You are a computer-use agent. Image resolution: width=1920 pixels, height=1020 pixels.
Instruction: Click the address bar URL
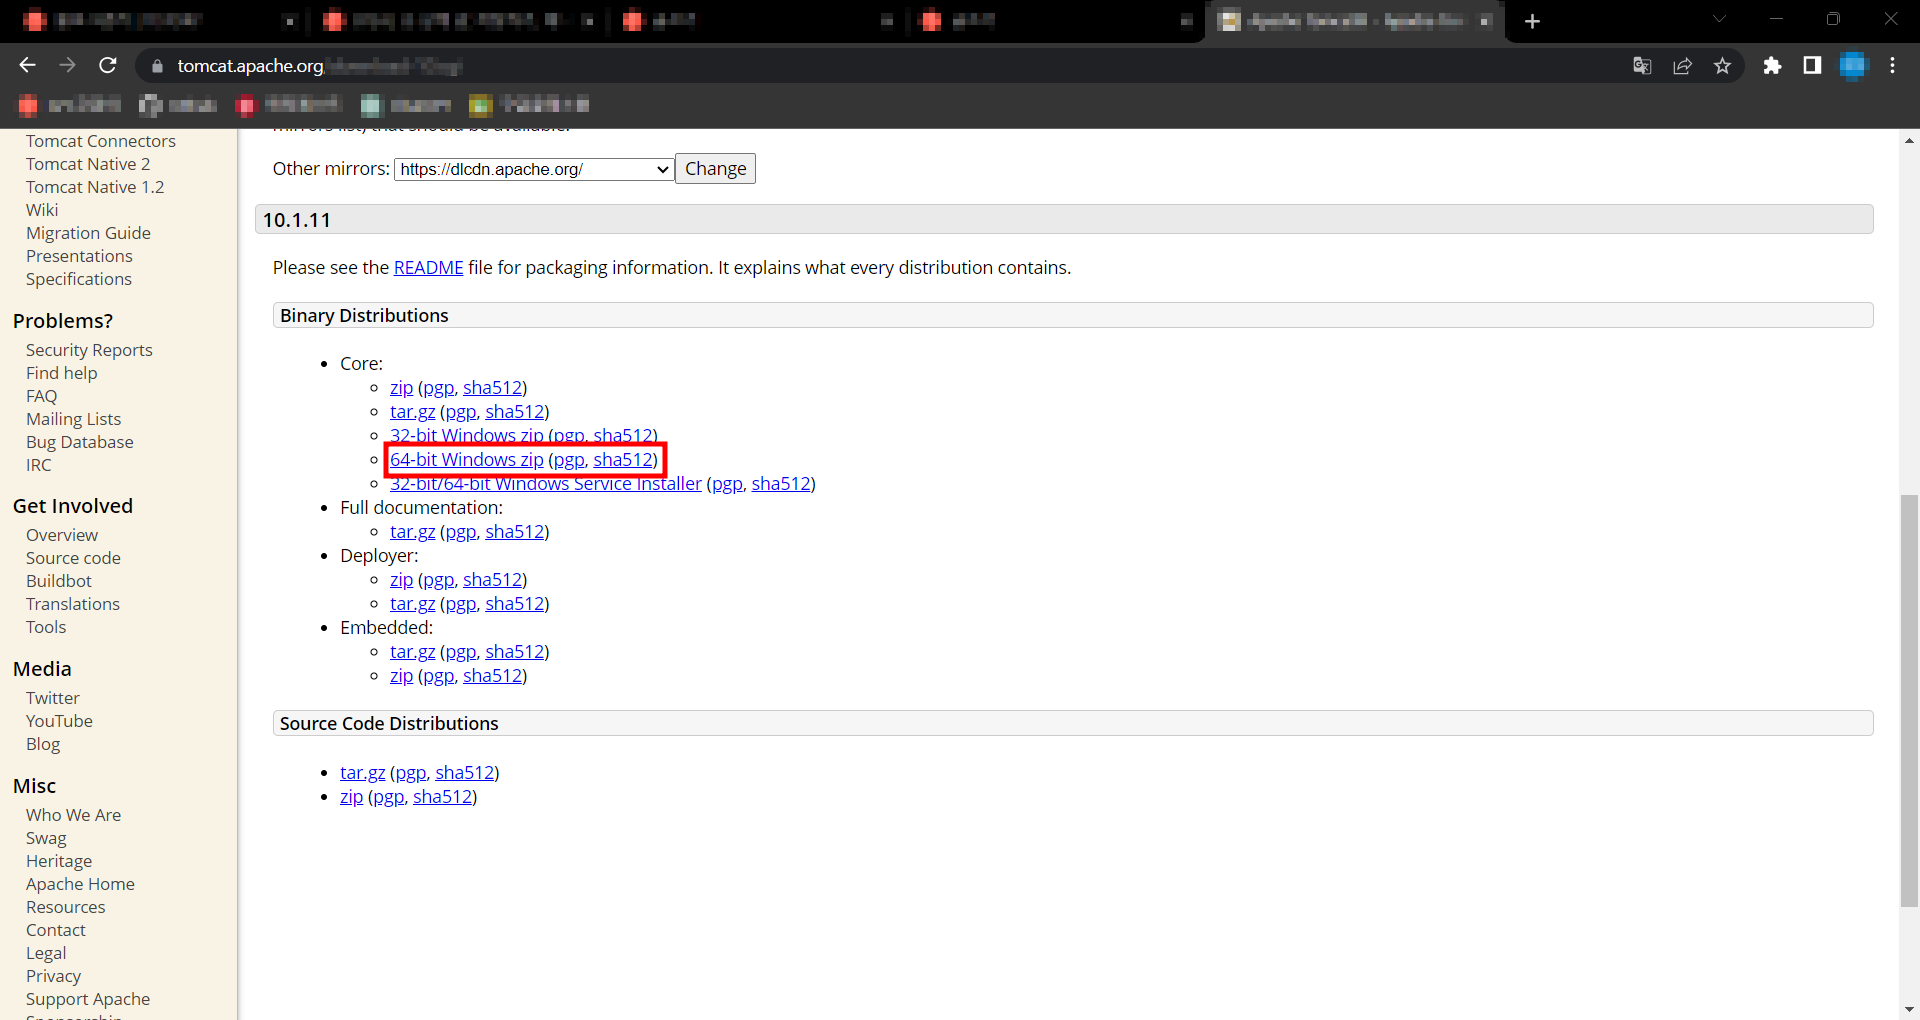click(x=320, y=66)
